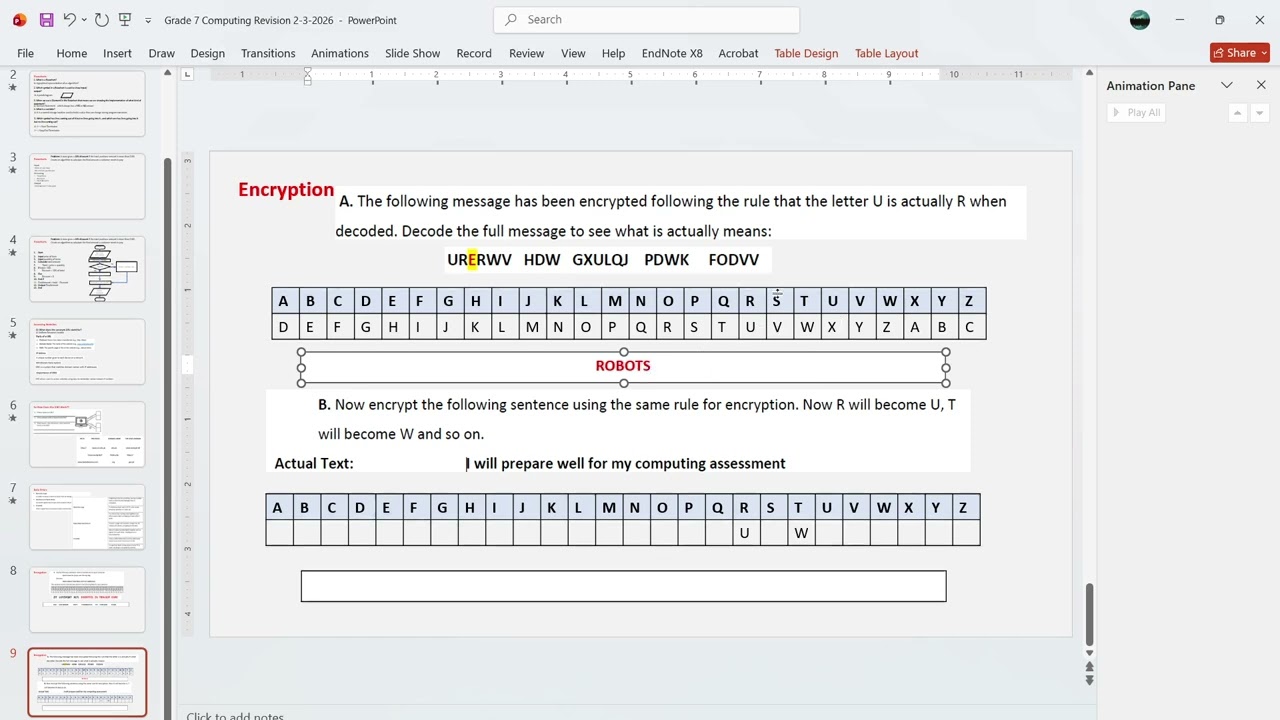1280x720 pixels.
Task: Click the PowerPoint app icon
Action: point(19,20)
